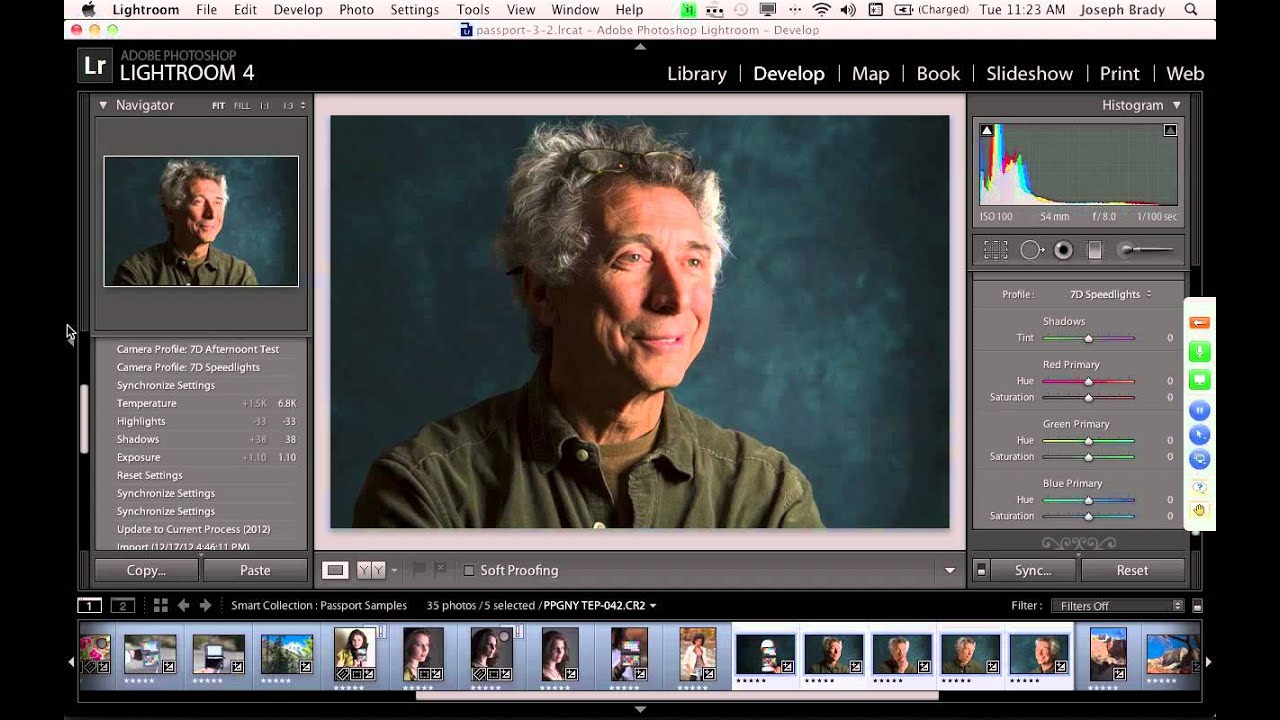This screenshot has height=720, width=1280.
Task: Set Navigator zoom to FIT
Action: [218, 105]
